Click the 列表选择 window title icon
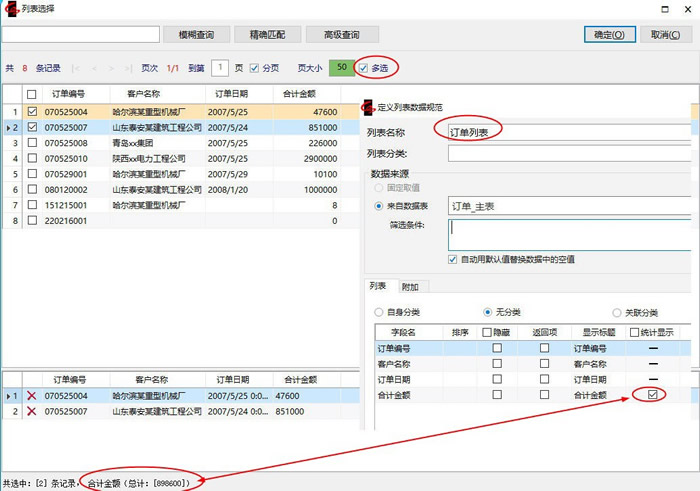The width and height of the screenshot is (700, 491). [9, 8]
